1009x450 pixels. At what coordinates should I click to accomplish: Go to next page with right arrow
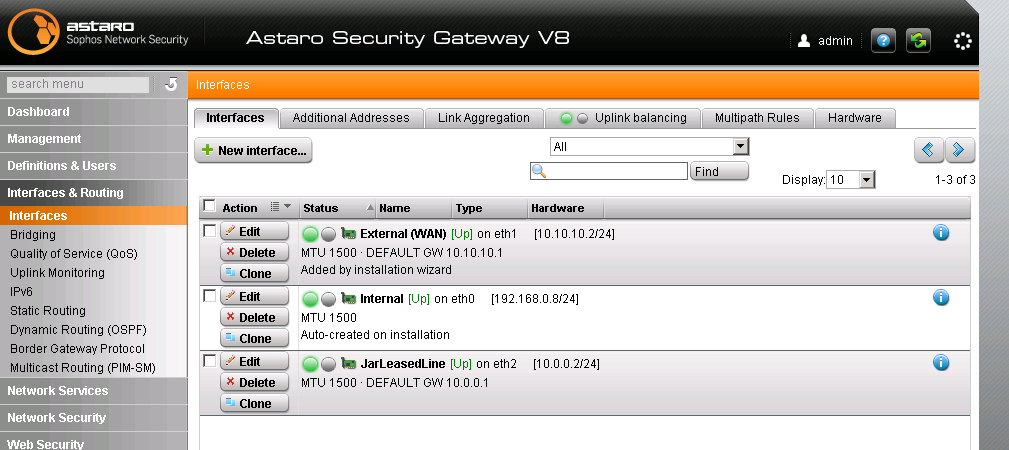click(959, 150)
